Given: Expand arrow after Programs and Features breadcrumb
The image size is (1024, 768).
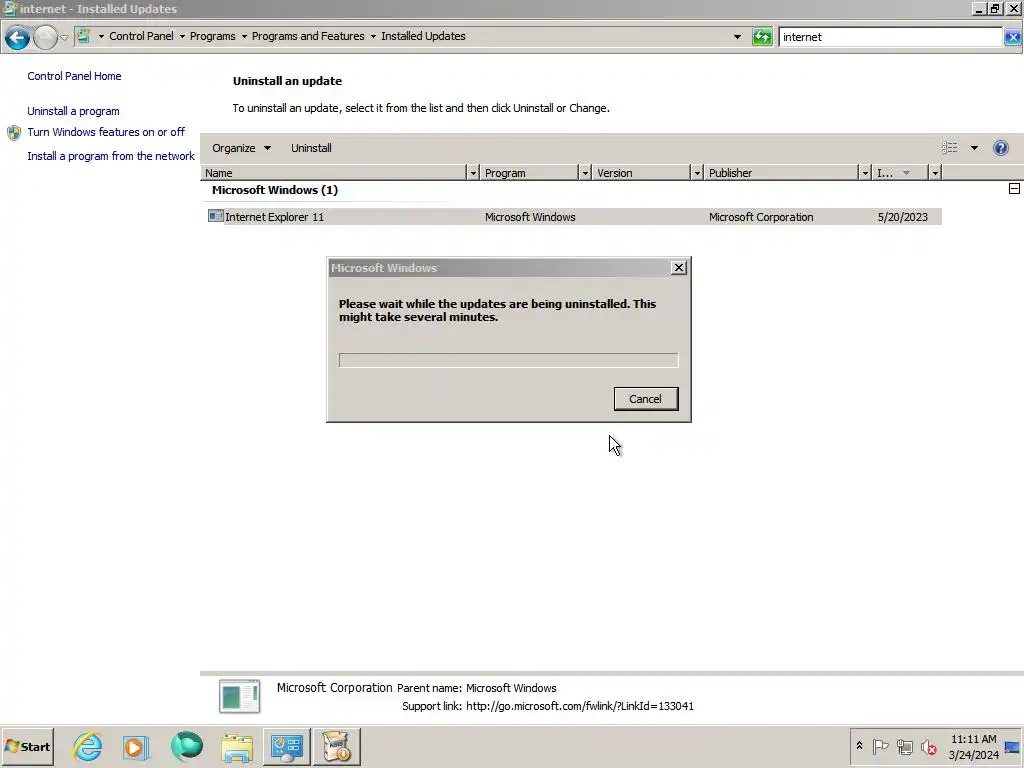Looking at the screenshot, I should pos(374,37).
